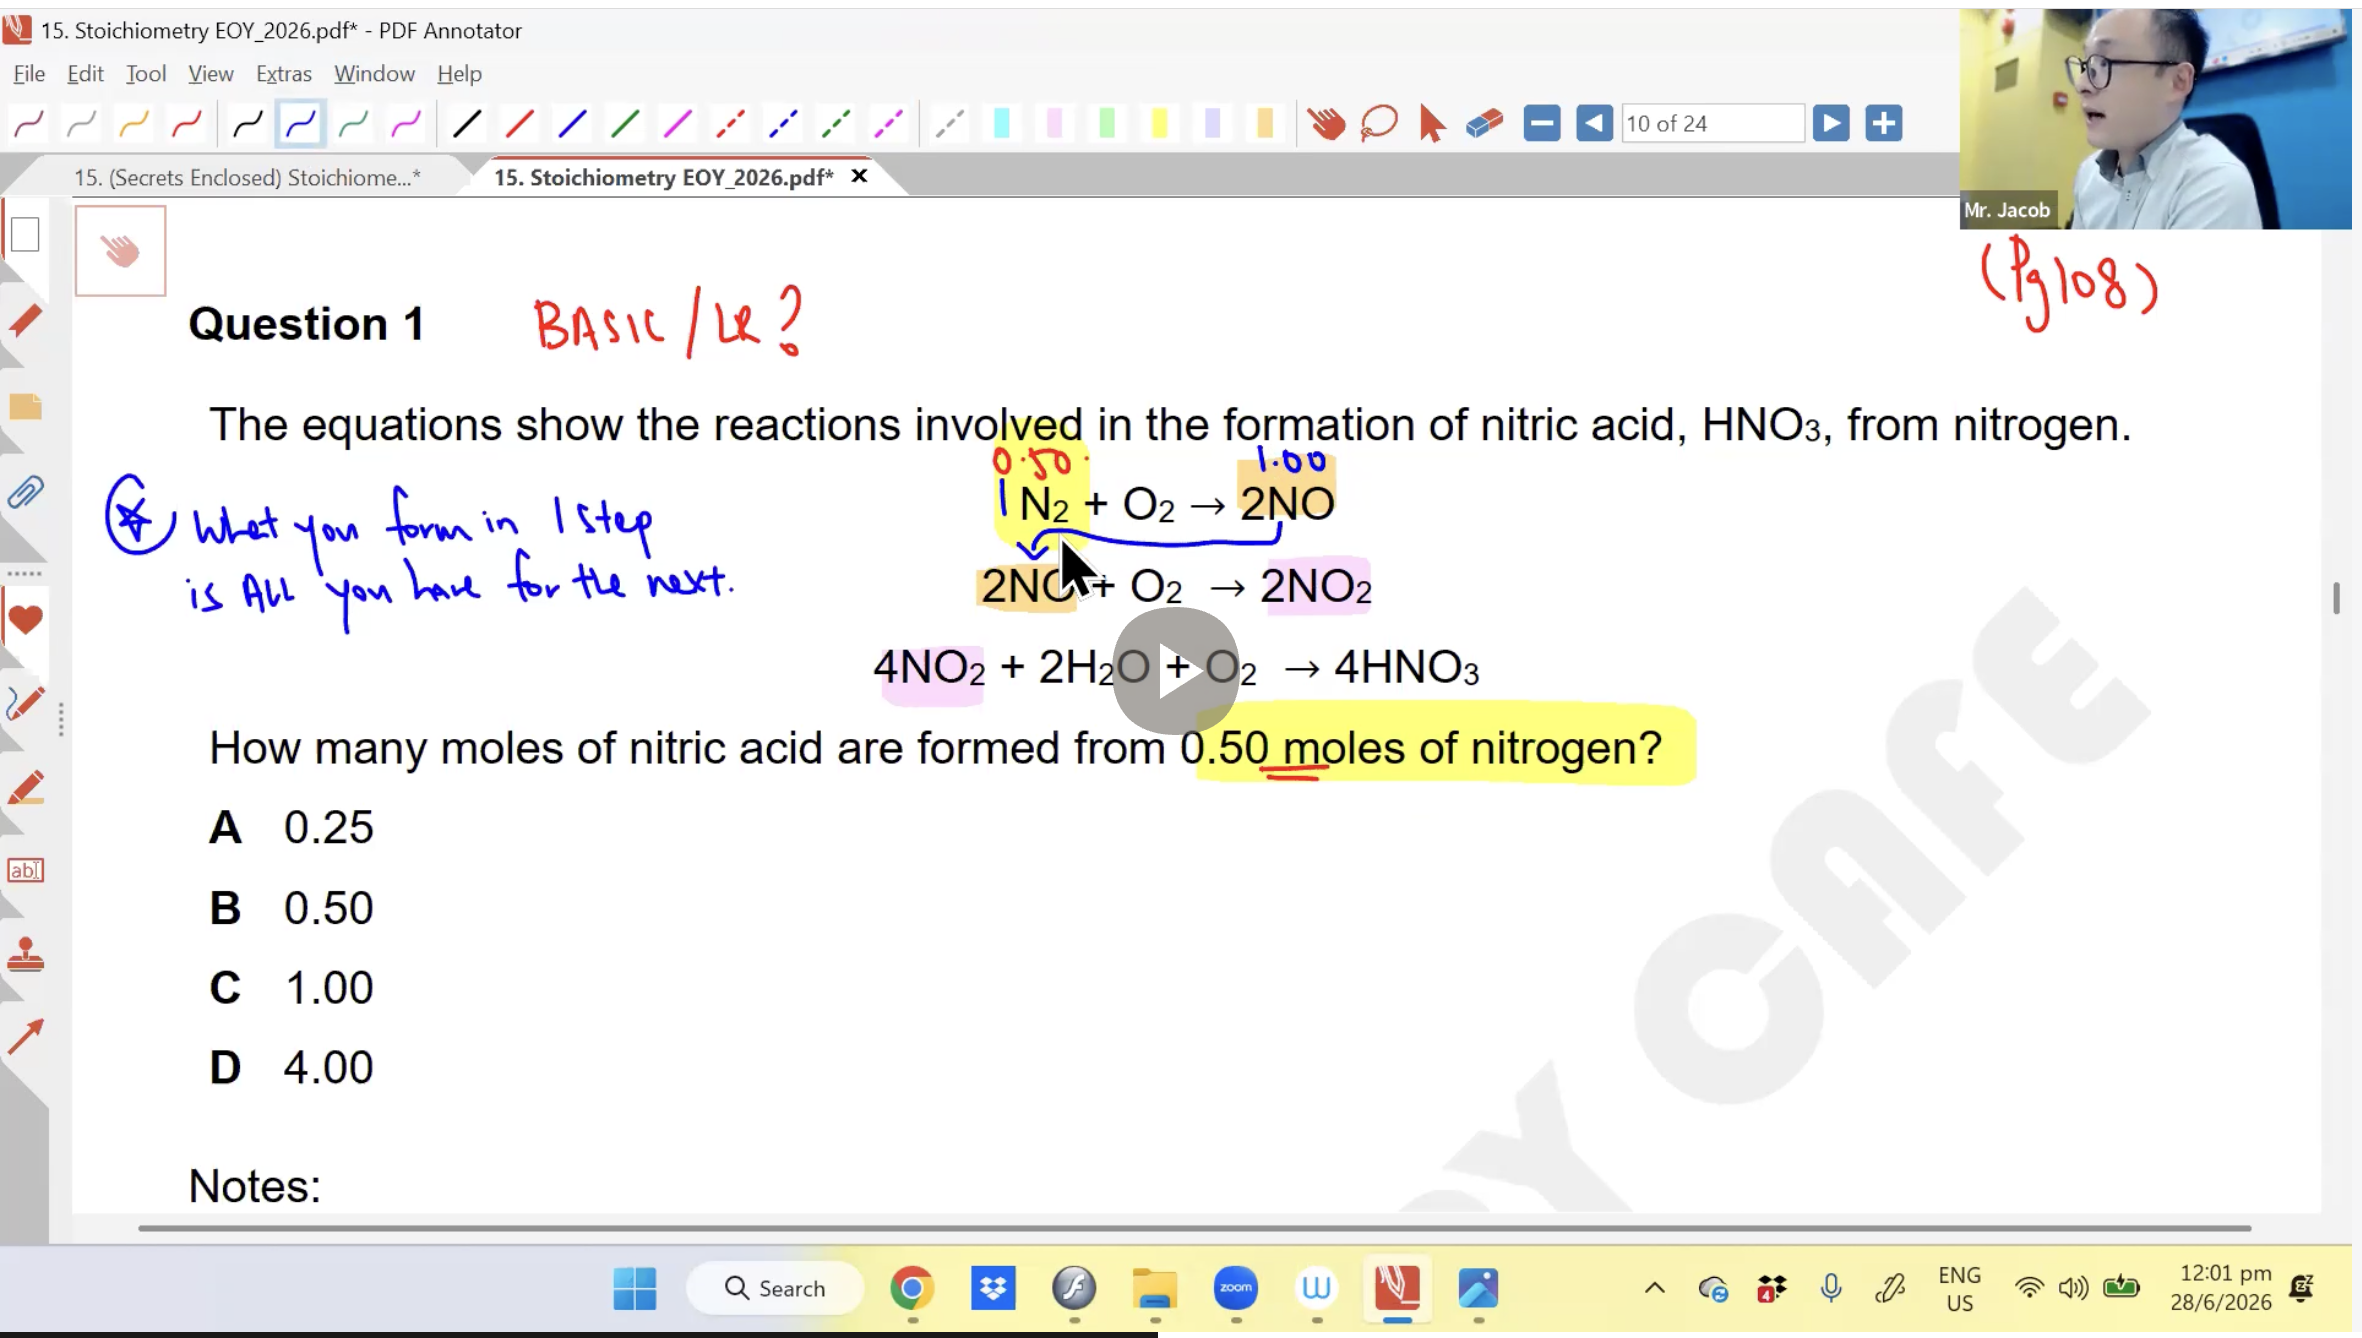
Task: Select the orange curved pen preset
Action: [x=134, y=124]
